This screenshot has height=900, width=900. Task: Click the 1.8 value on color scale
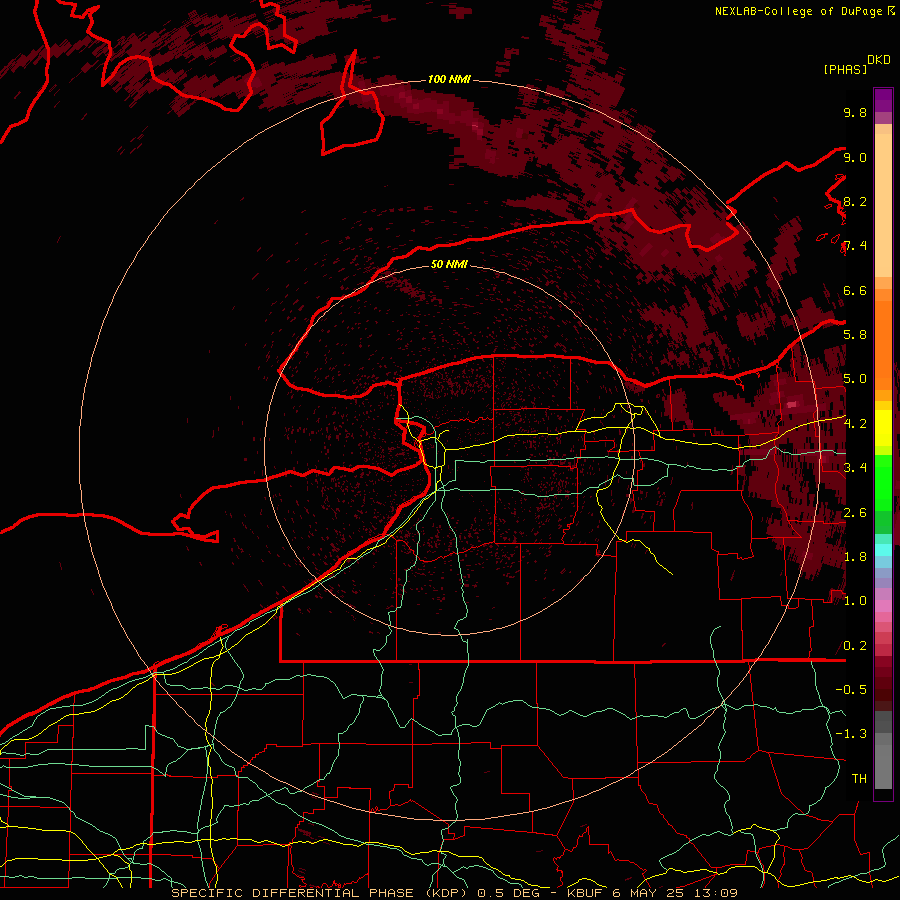point(855,557)
